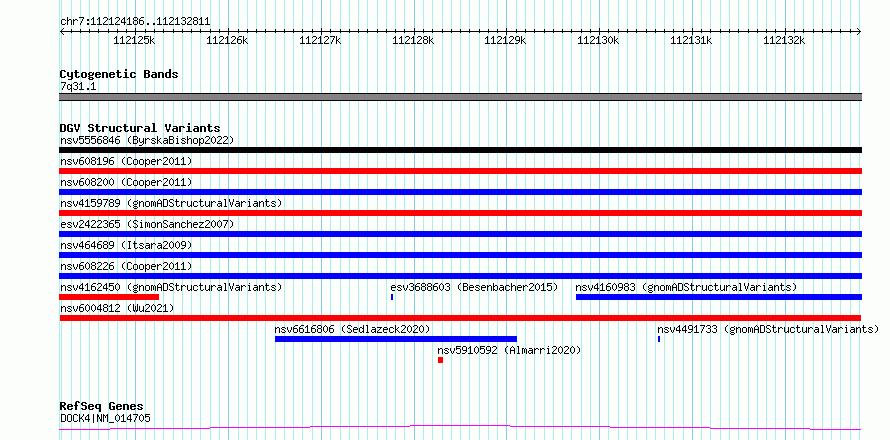This screenshot has height=440, width=890.
Task: Open the nsv608200 (Cooper2011) label
Action: (126, 182)
